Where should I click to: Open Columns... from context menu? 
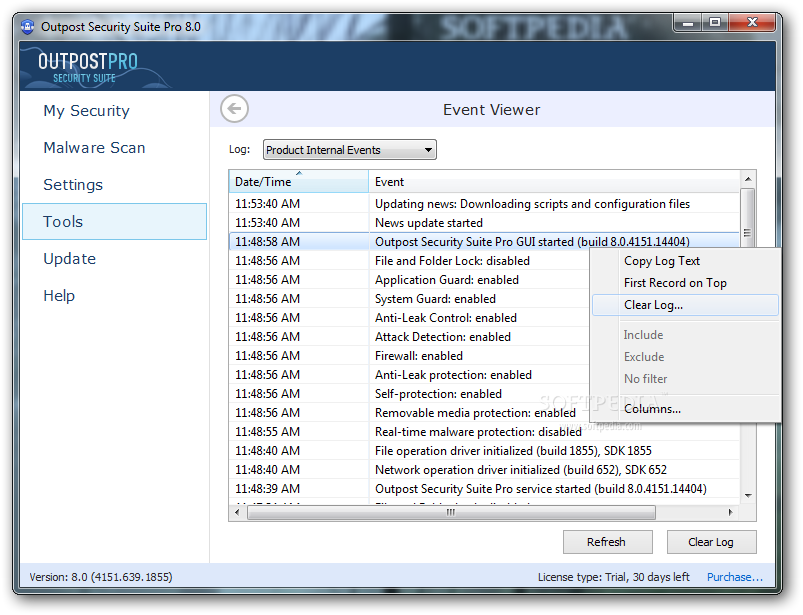coord(685,409)
